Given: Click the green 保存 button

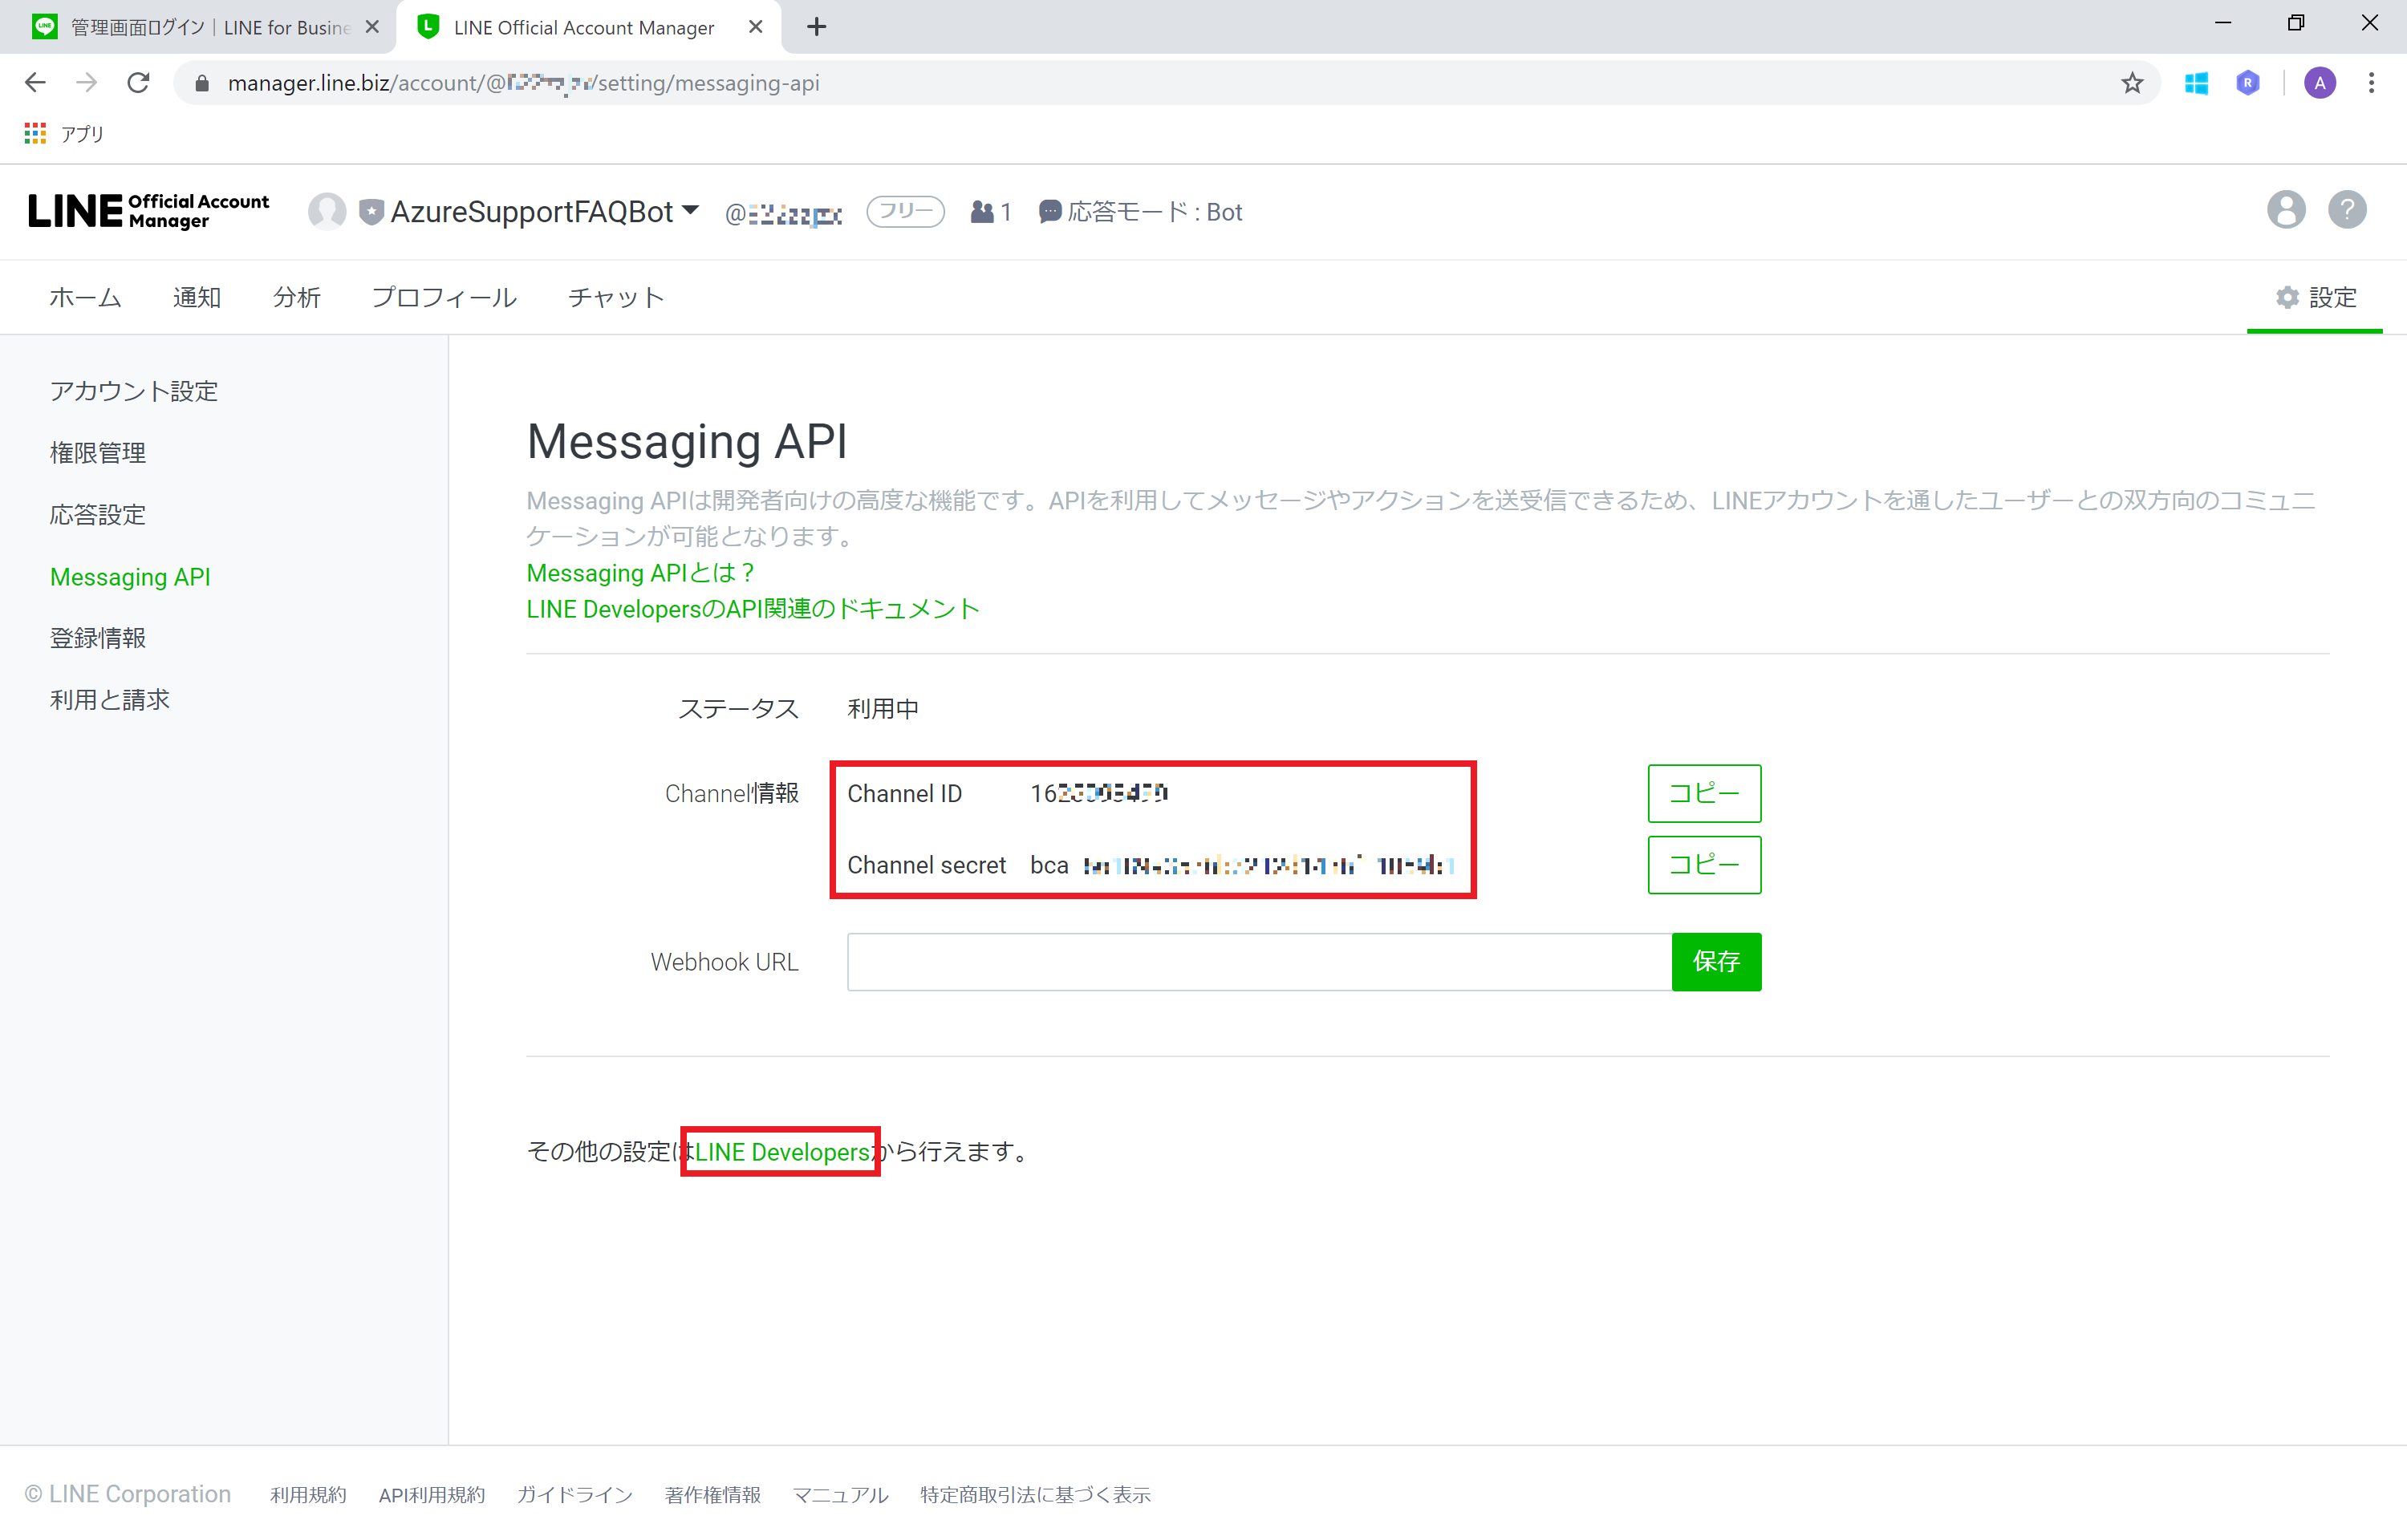Looking at the screenshot, I should pyautogui.click(x=1715, y=962).
